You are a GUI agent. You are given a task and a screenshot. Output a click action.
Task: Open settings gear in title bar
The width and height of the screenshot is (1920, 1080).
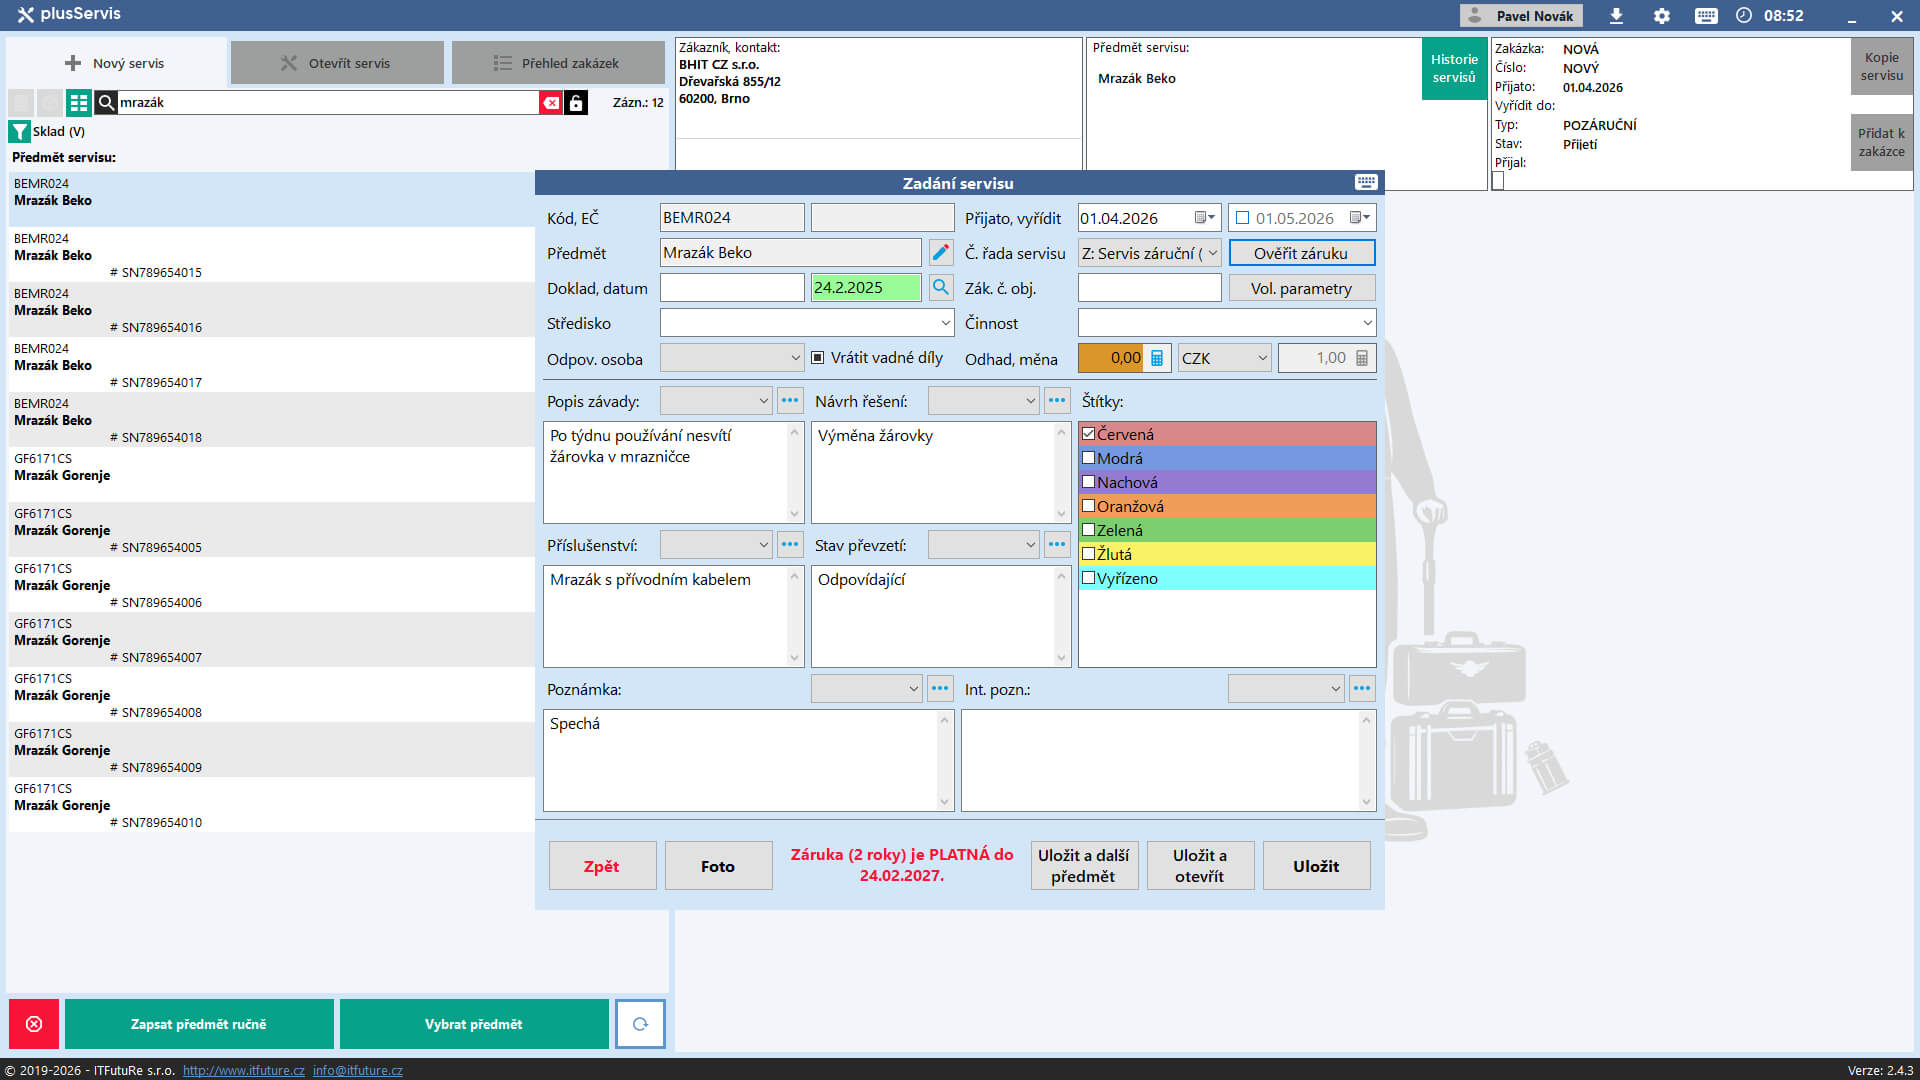pos(1661,16)
